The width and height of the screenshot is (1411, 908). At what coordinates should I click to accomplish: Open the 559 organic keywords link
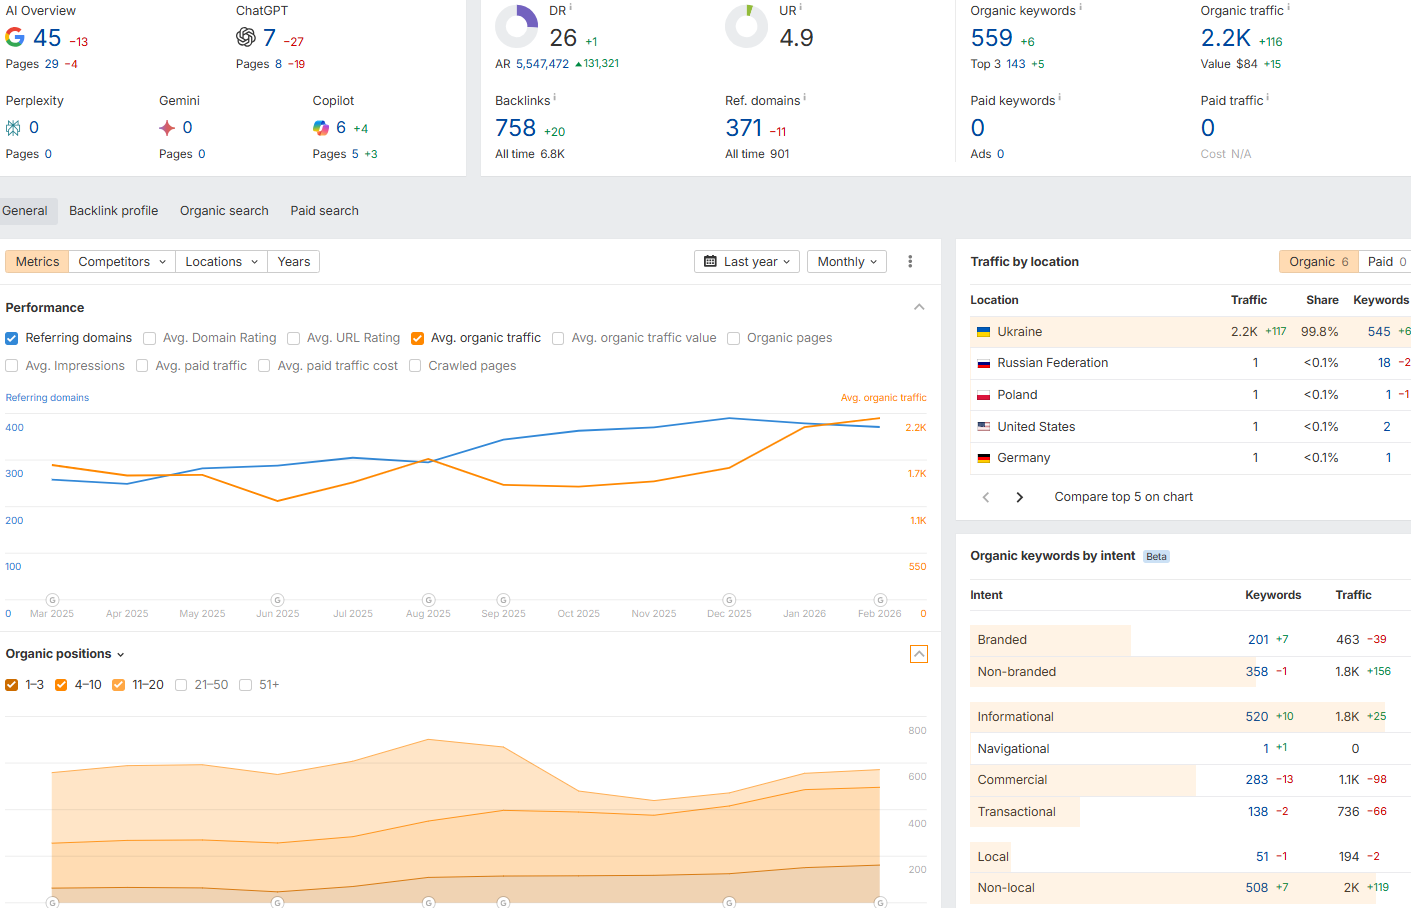coord(991,38)
